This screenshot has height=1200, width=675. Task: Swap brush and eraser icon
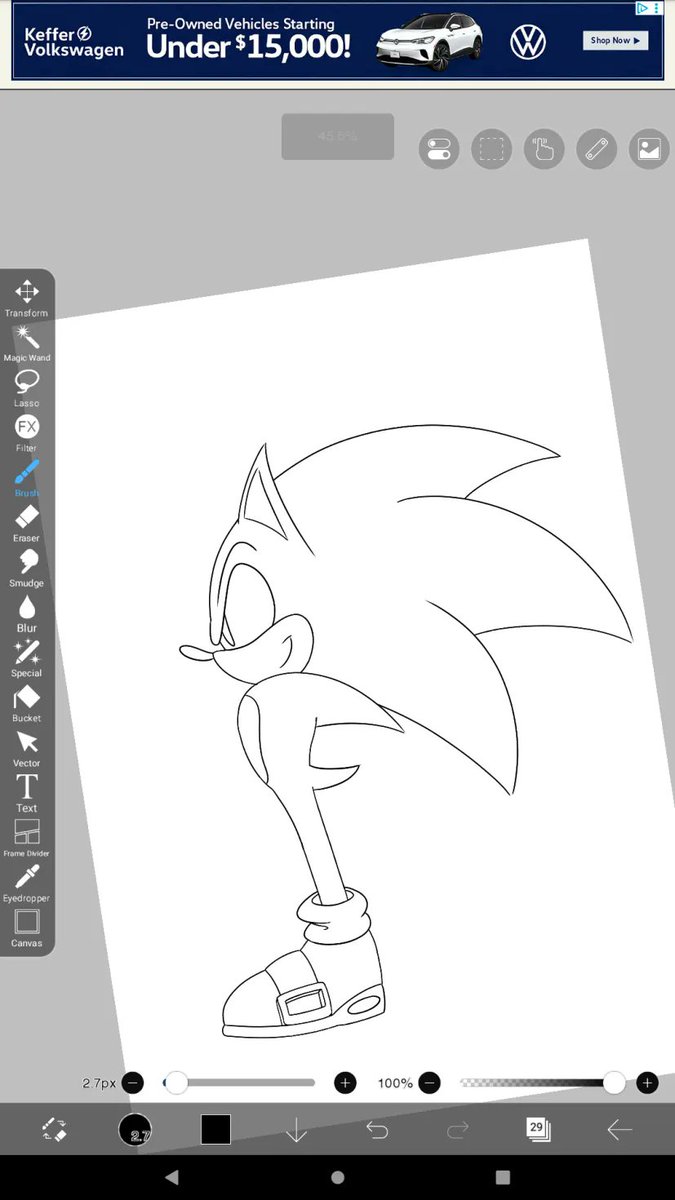click(x=54, y=1130)
